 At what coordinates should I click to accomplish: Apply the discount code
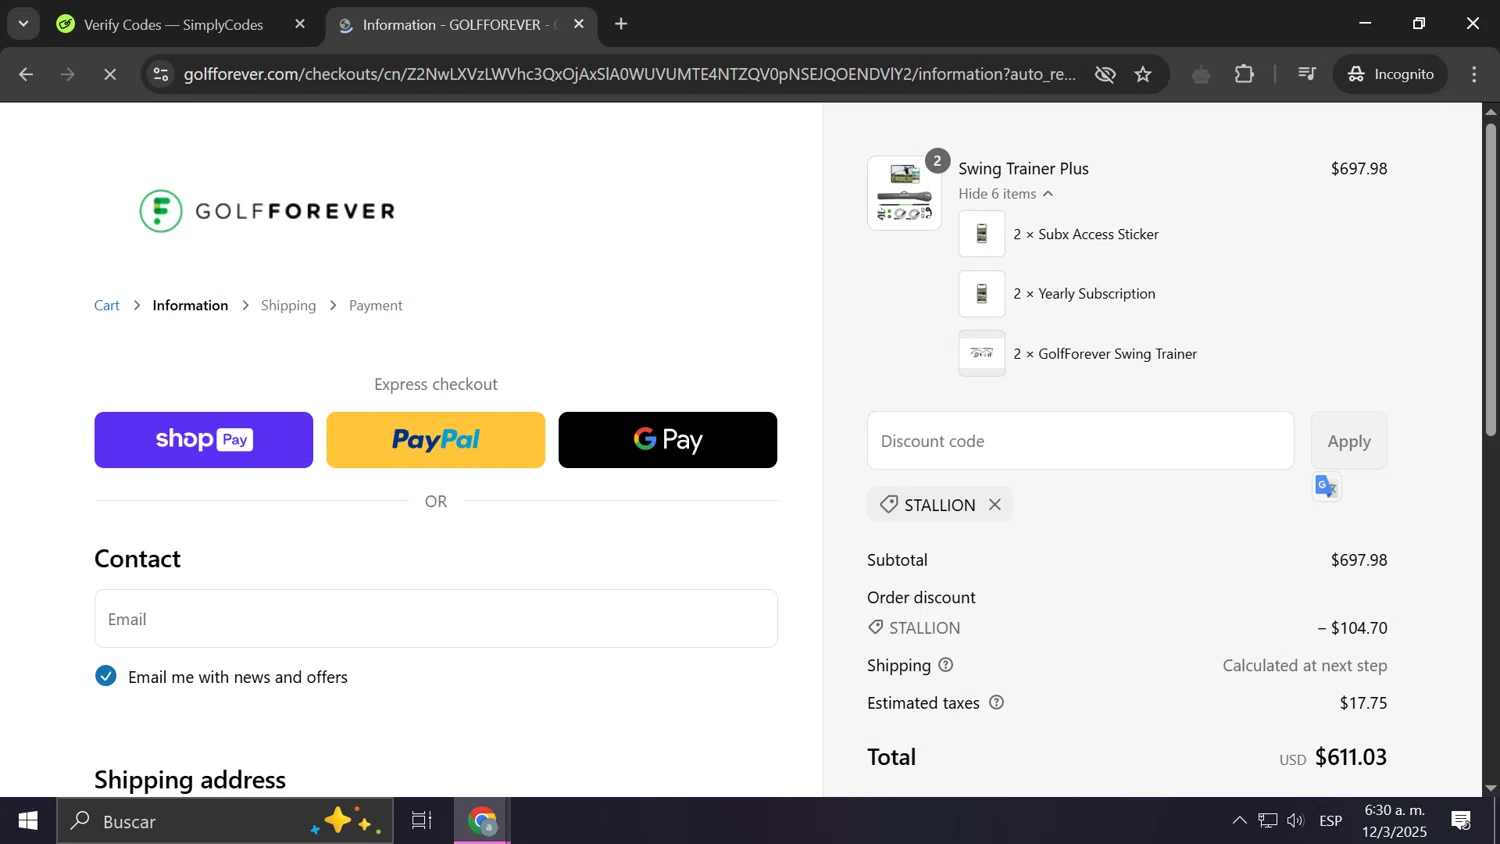(1349, 441)
